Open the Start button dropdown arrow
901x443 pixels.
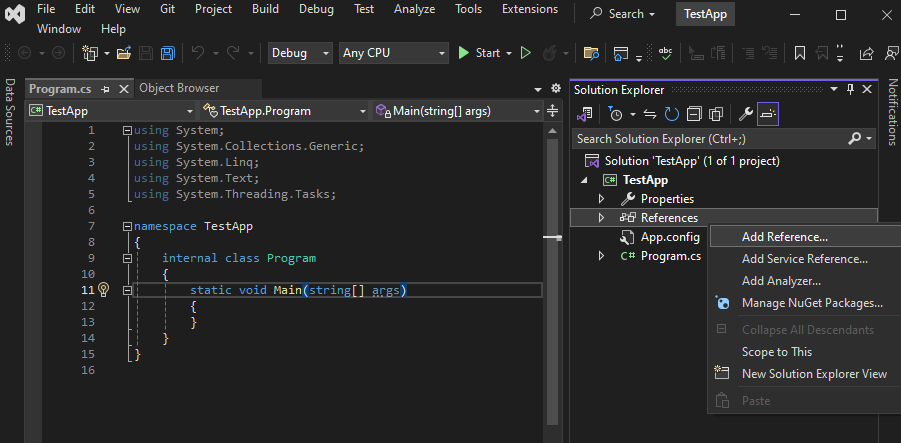coord(509,53)
